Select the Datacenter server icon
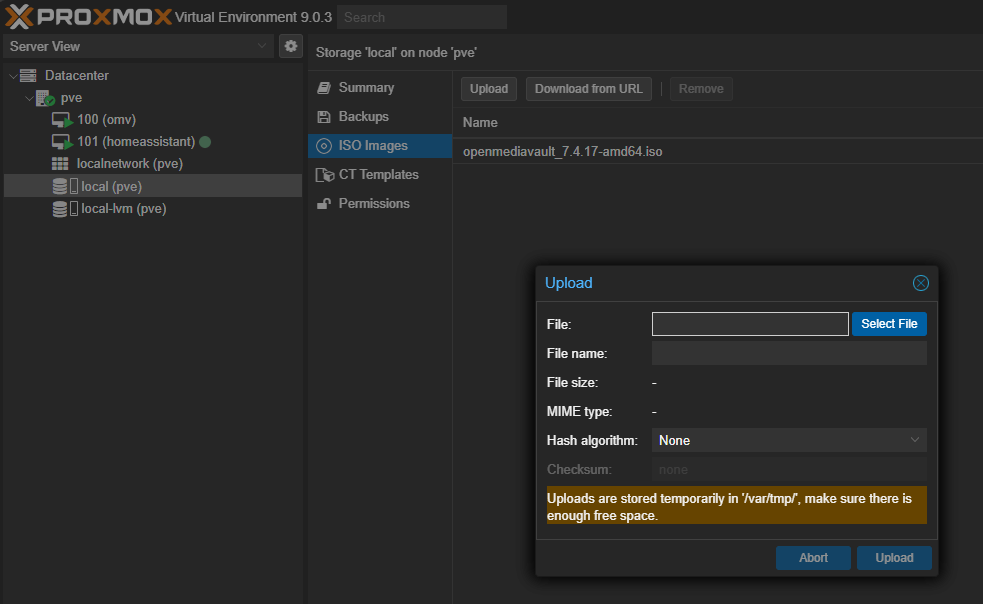The height and width of the screenshot is (604, 983). coord(28,76)
